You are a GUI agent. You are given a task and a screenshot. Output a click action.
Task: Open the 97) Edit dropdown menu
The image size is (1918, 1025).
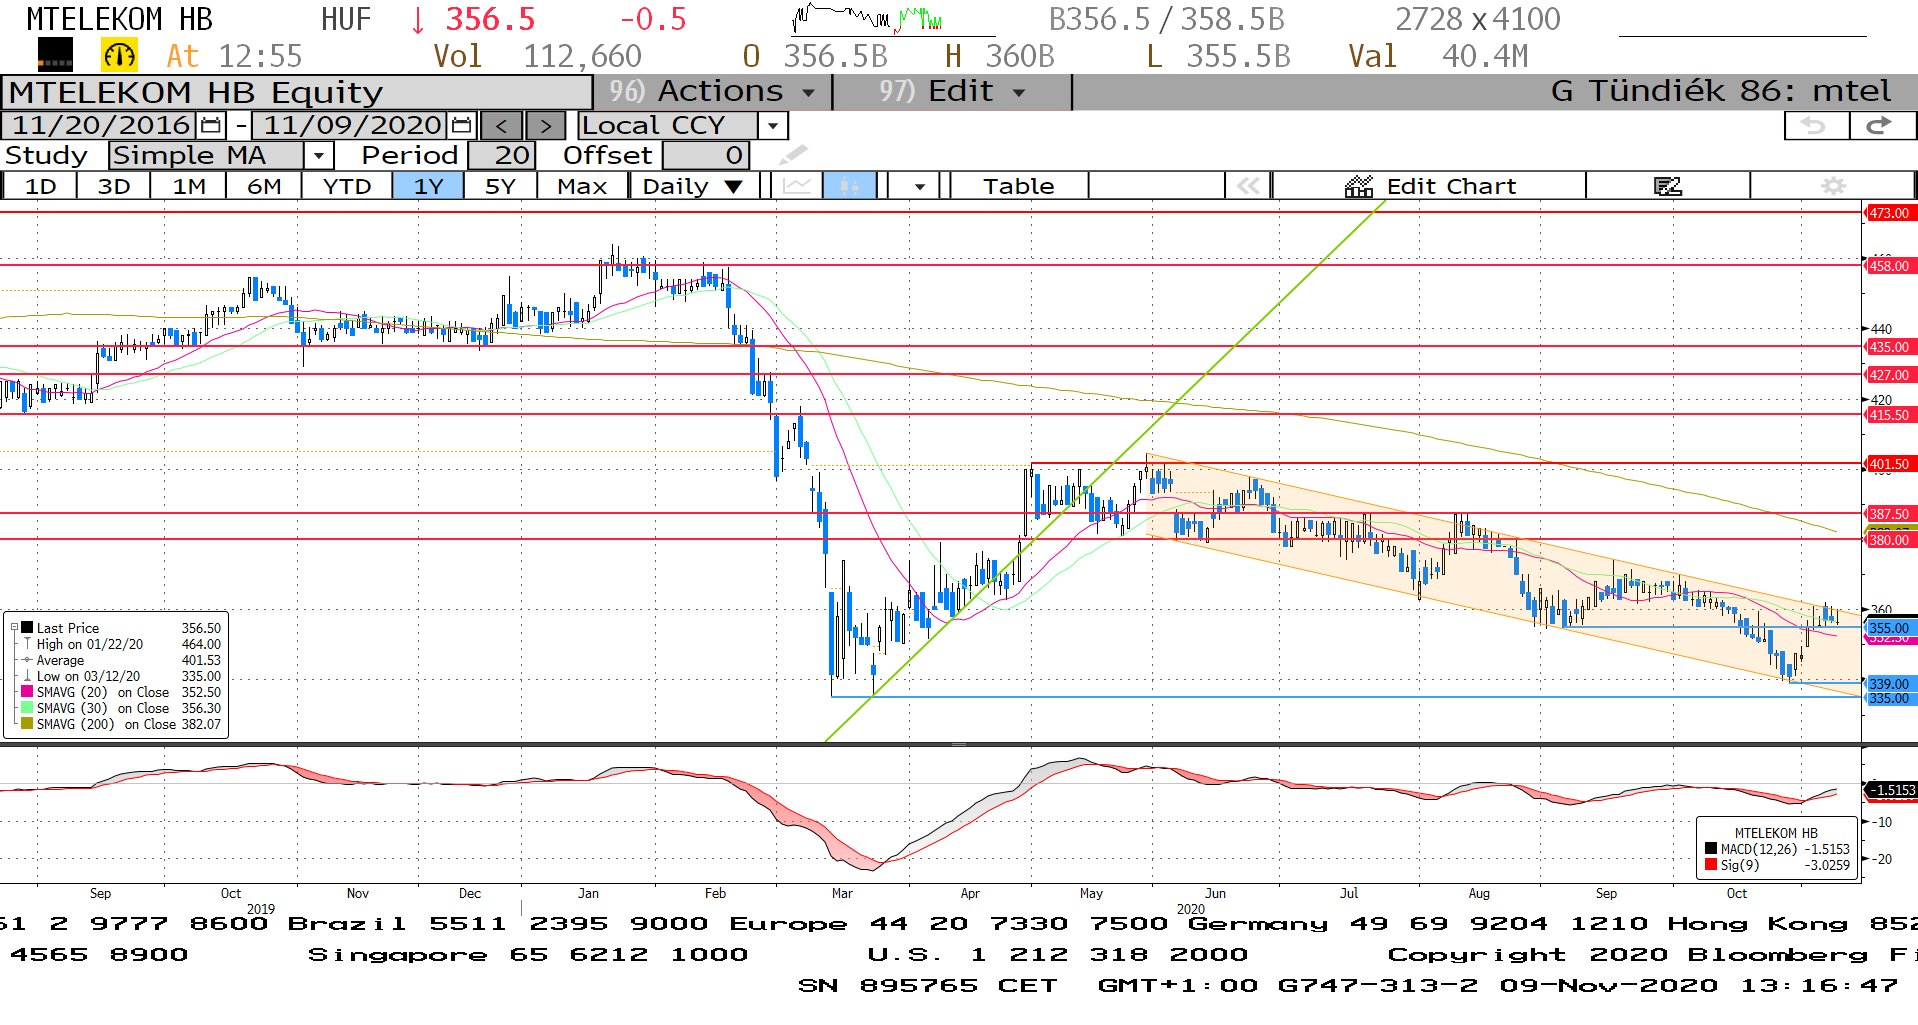coord(951,92)
